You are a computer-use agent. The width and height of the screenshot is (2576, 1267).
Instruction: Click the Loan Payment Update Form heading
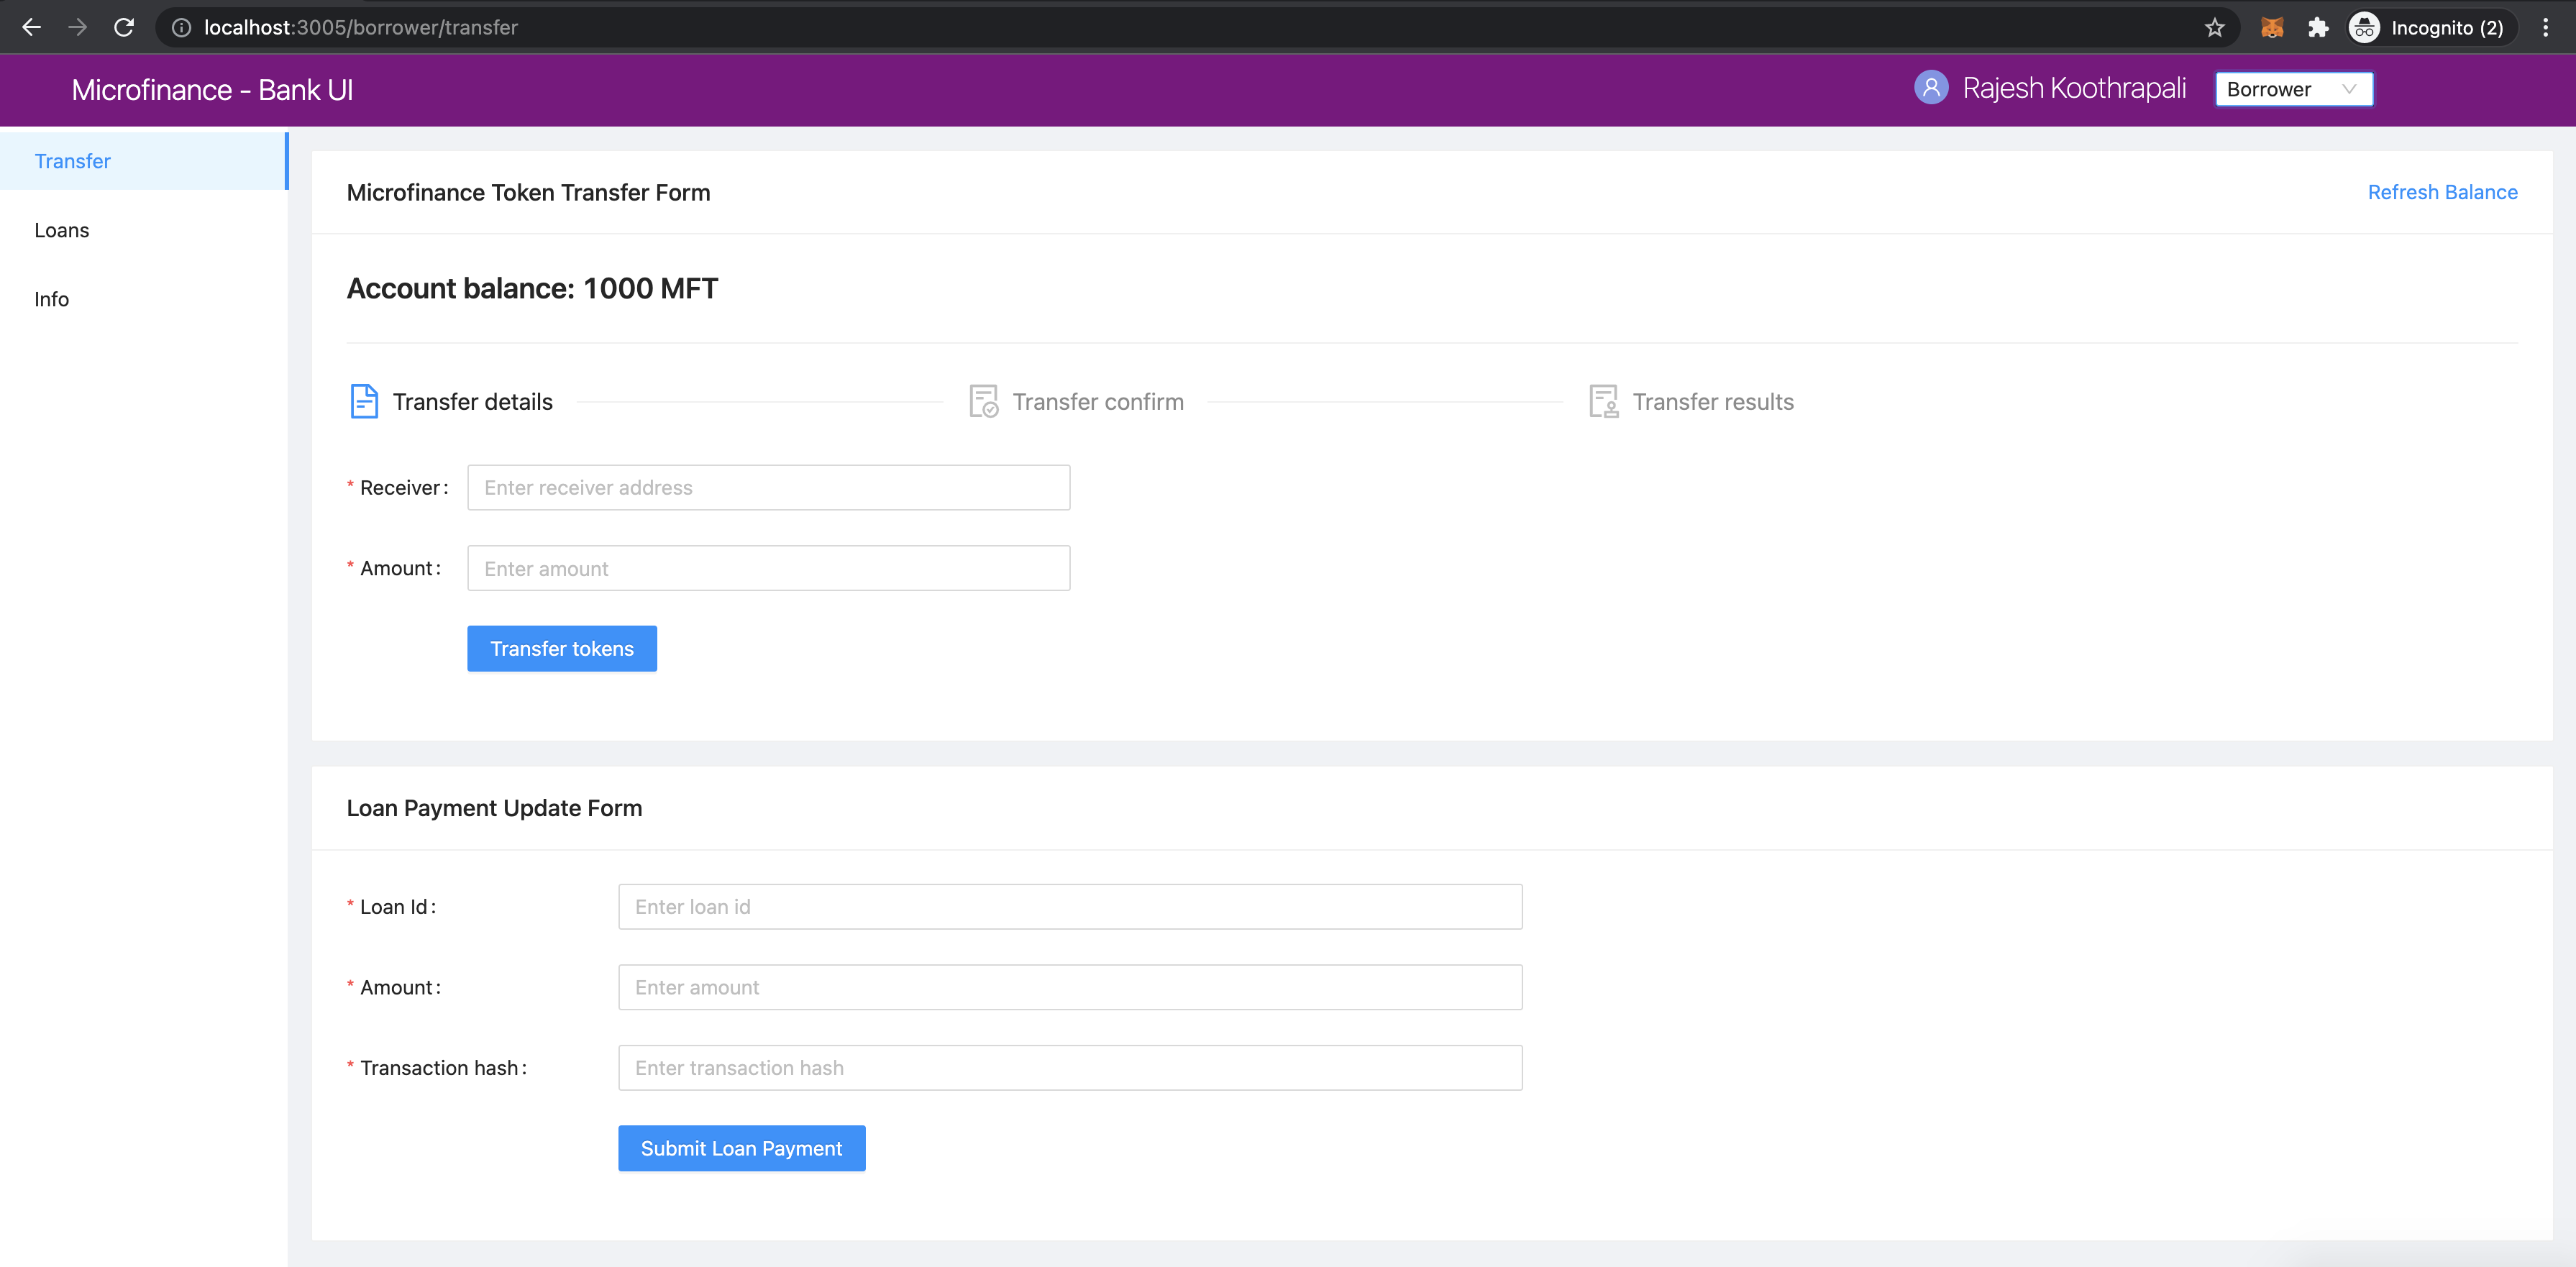pyautogui.click(x=494, y=808)
